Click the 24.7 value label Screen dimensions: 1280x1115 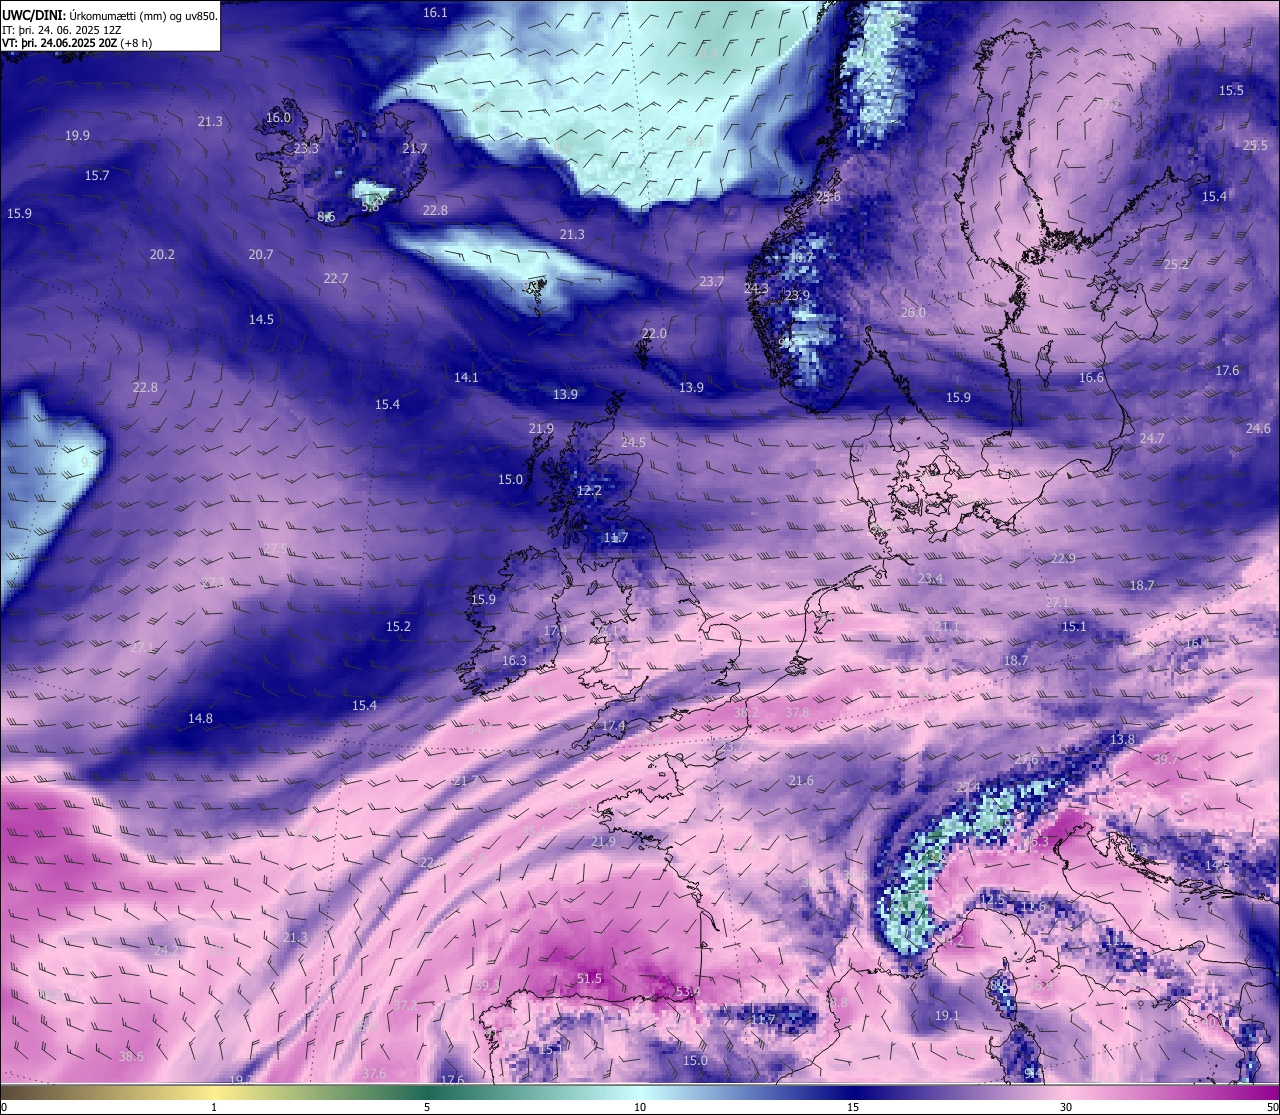click(x=1152, y=438)
